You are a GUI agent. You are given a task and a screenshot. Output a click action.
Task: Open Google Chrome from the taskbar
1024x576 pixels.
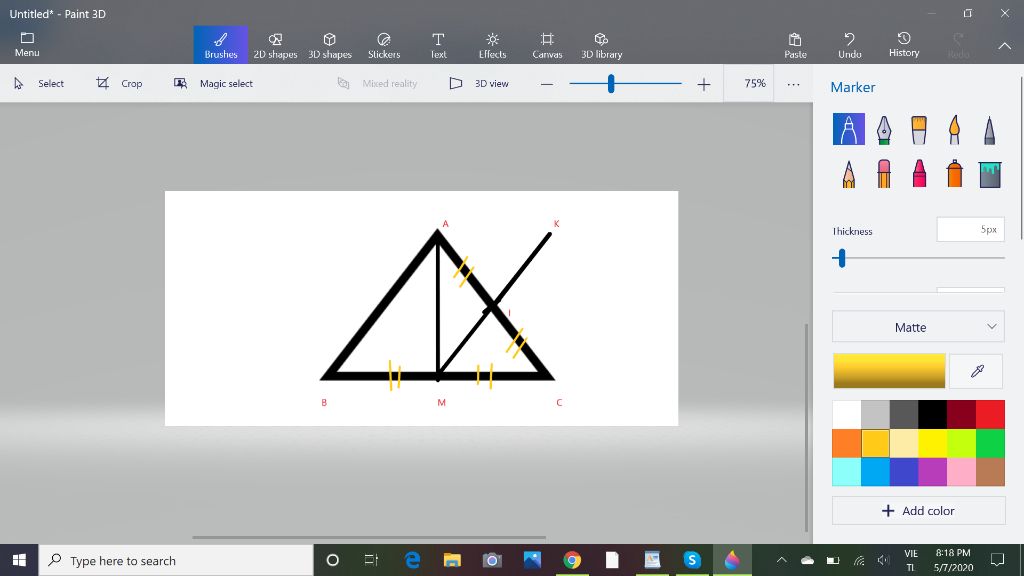tap(572, 560)
